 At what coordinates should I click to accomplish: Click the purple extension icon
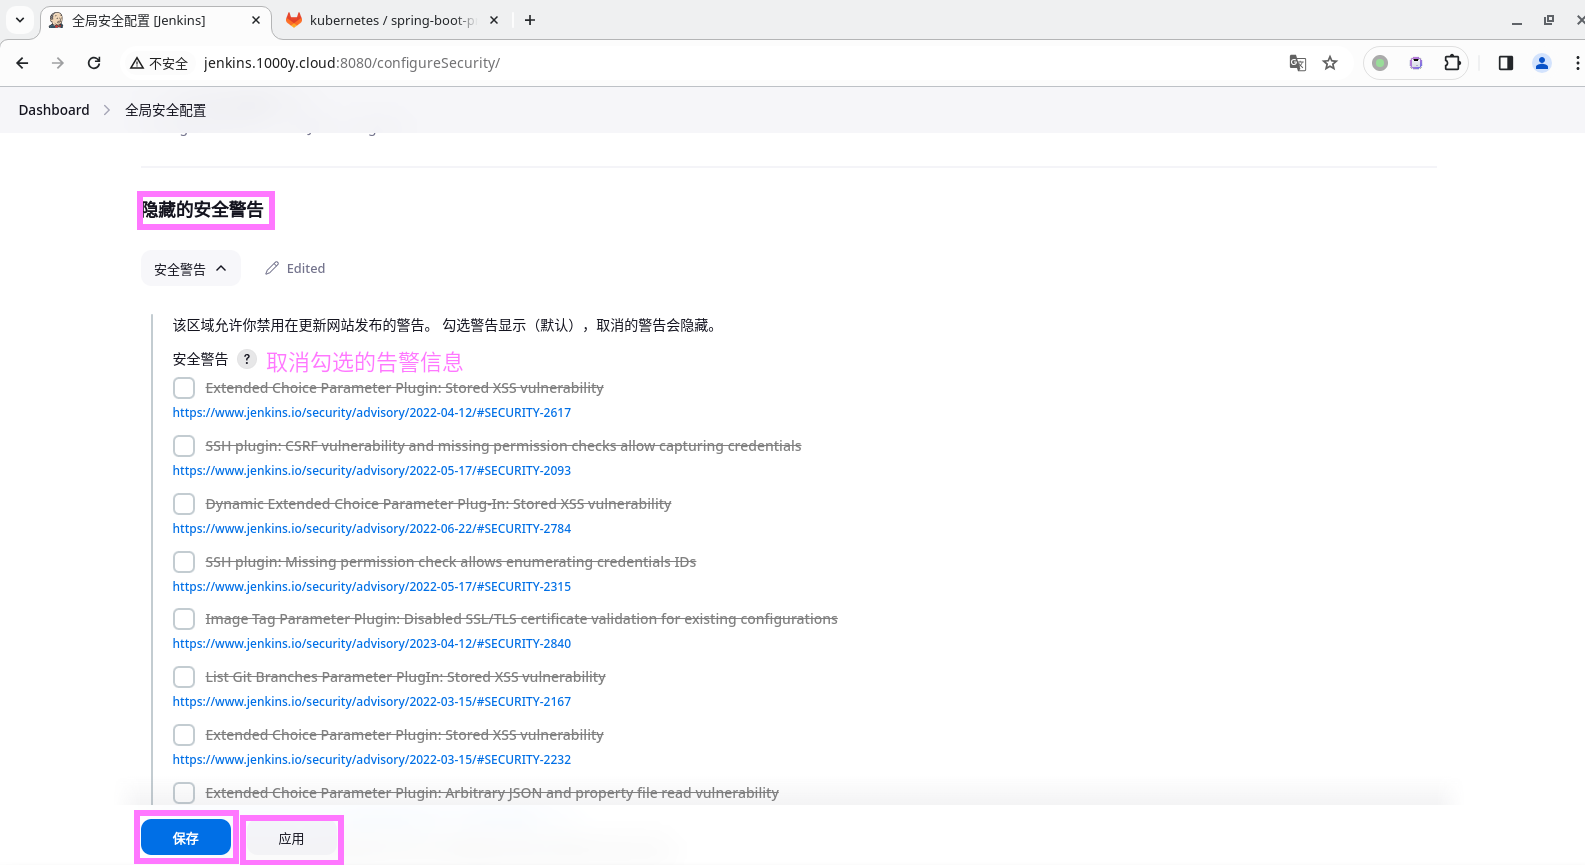(x=1416, y=63)
